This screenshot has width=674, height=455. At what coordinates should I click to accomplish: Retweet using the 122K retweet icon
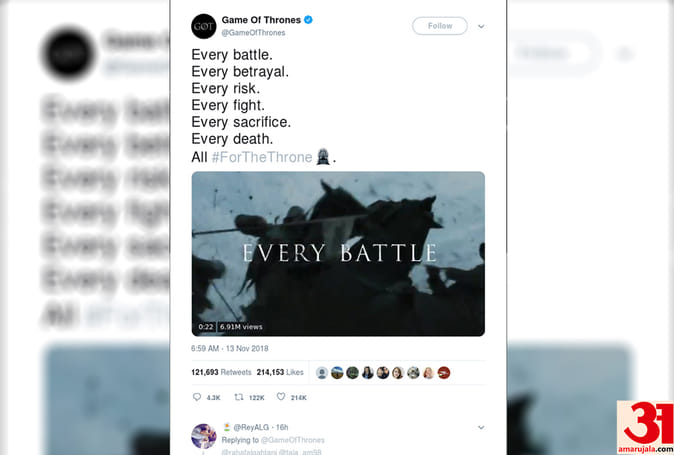coord(239,397)
